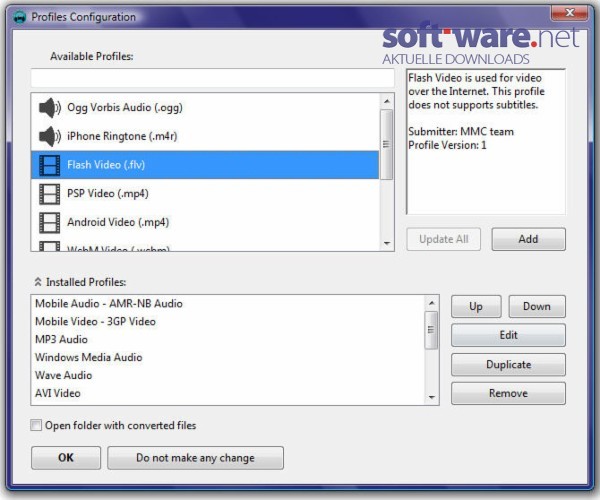Viewport: 600px width, 500px height.
Task: Select Flash Video (.flv) profile
Action: pos(205,165)
